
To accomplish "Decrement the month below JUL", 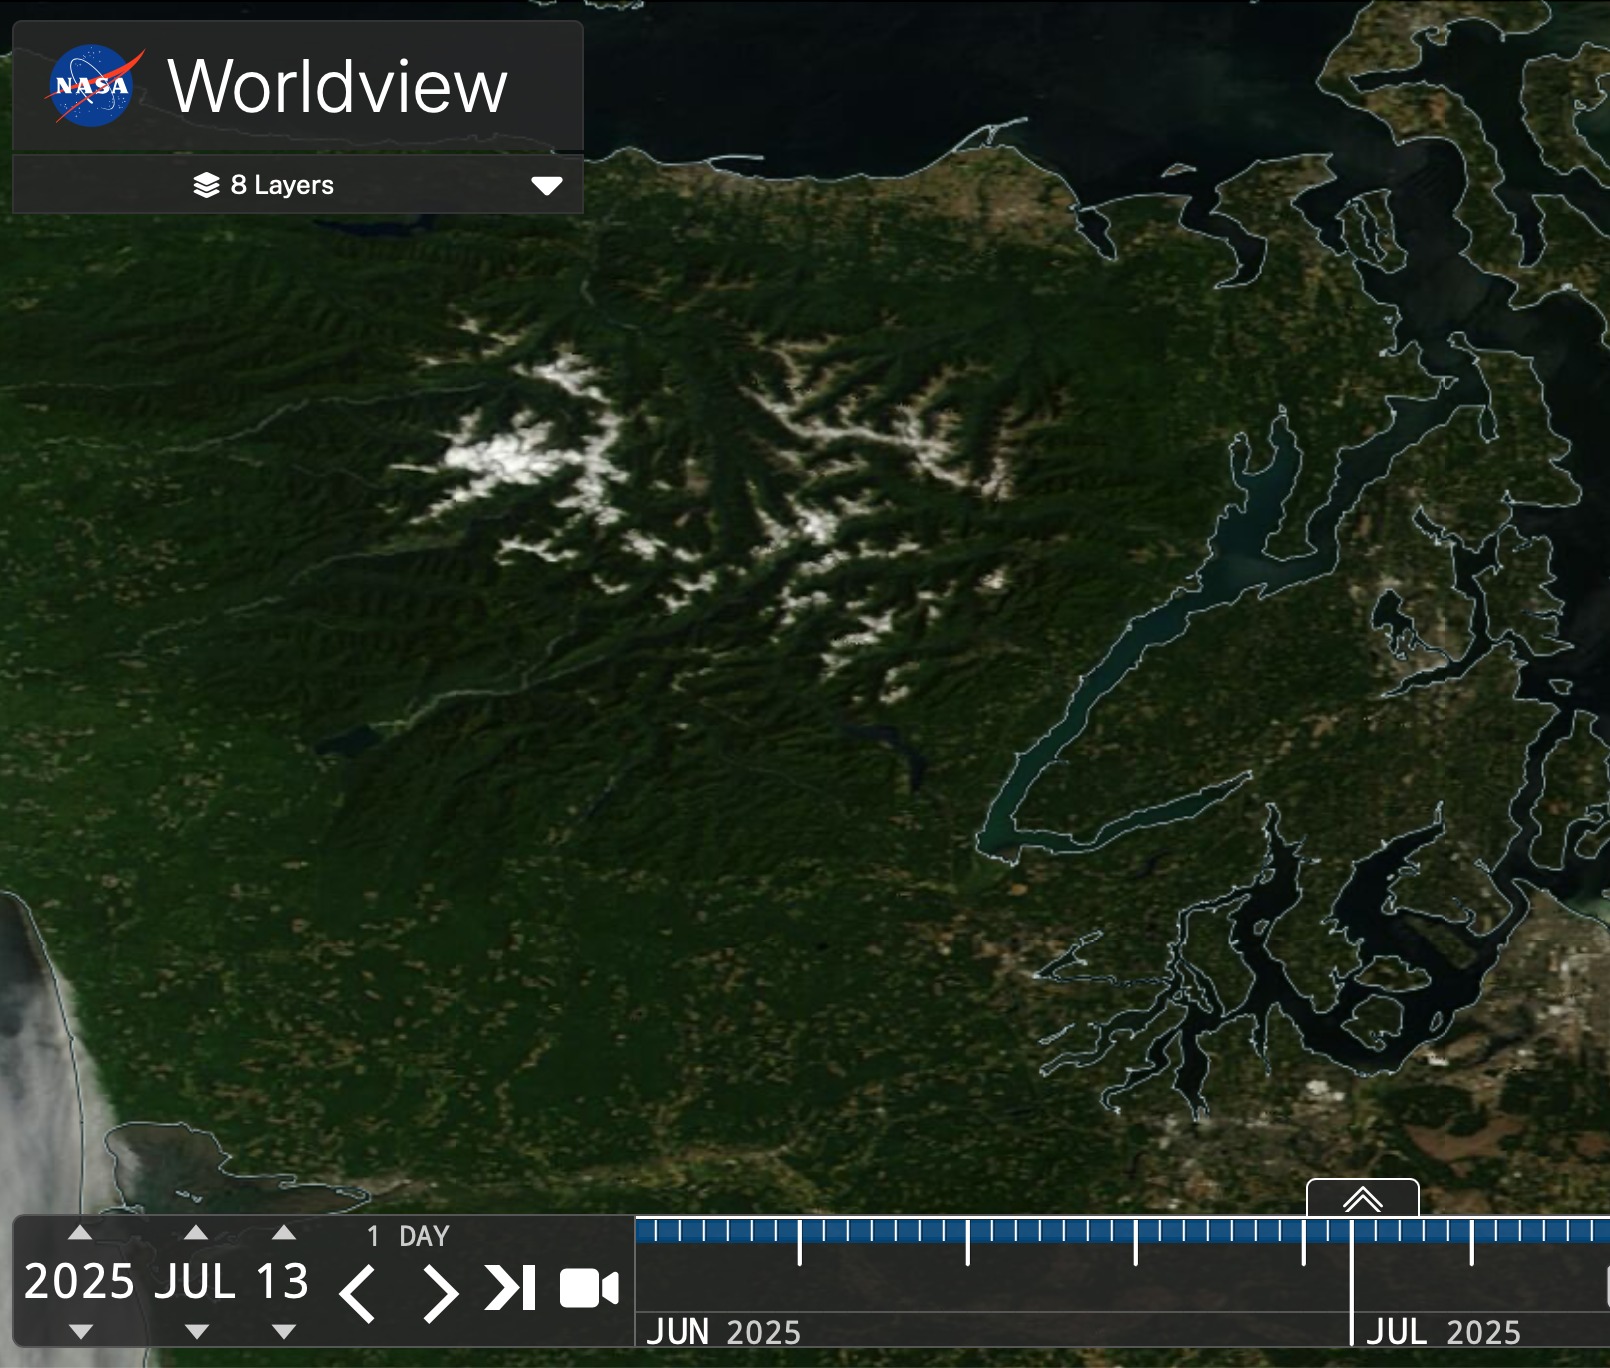I will pyautogui.click(x=196, y=1331).
